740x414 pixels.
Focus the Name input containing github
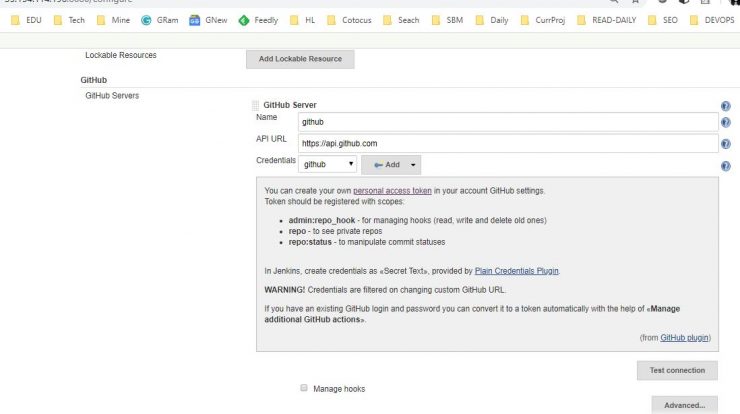[508, 122]
